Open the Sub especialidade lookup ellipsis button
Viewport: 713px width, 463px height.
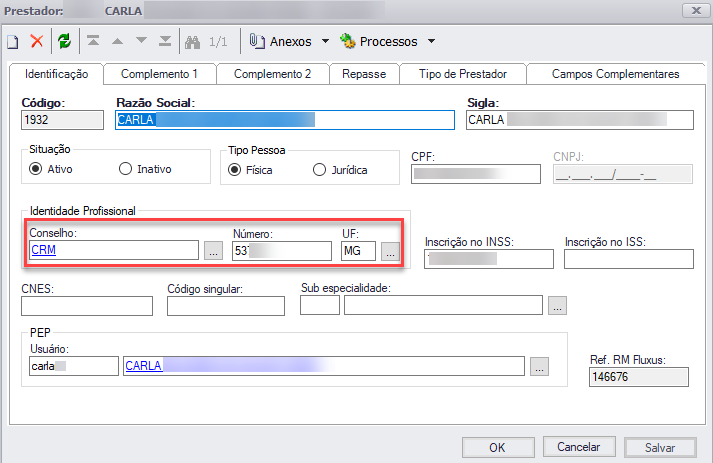pos(557,306)
